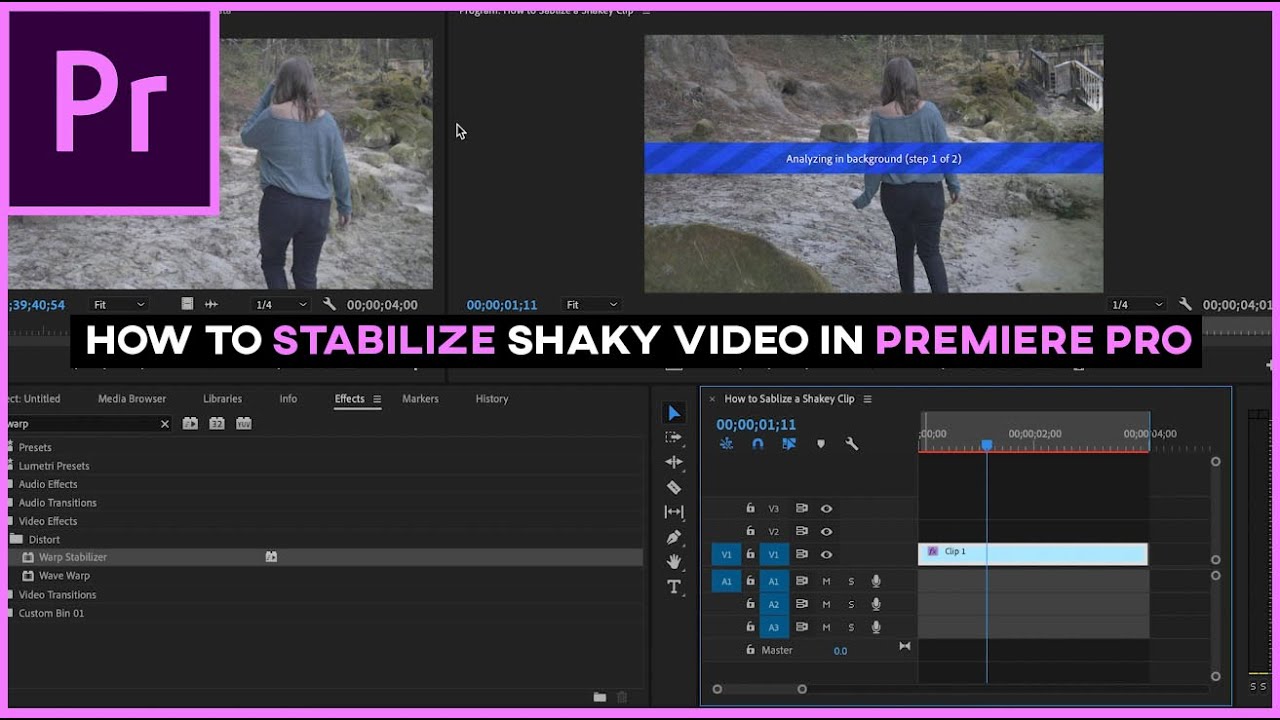Select the Selection arrow tool
Screen dimensions: 1280x720
pos(674,413)
